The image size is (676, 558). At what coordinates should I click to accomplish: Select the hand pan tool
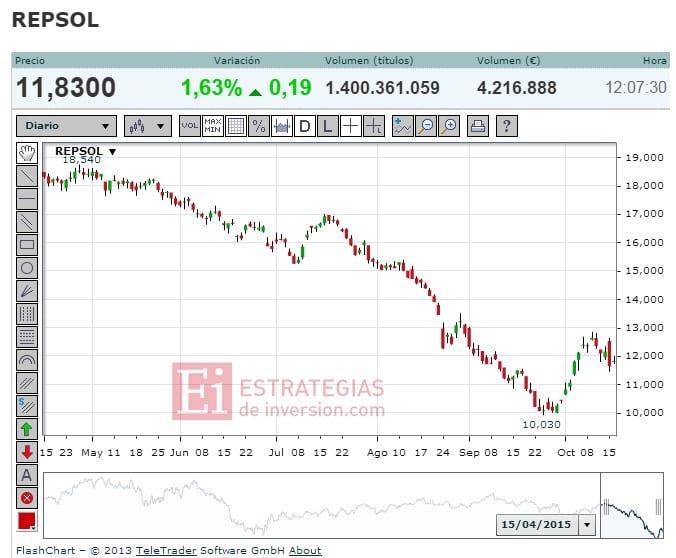pyautogui.click(x=27, y=153)
